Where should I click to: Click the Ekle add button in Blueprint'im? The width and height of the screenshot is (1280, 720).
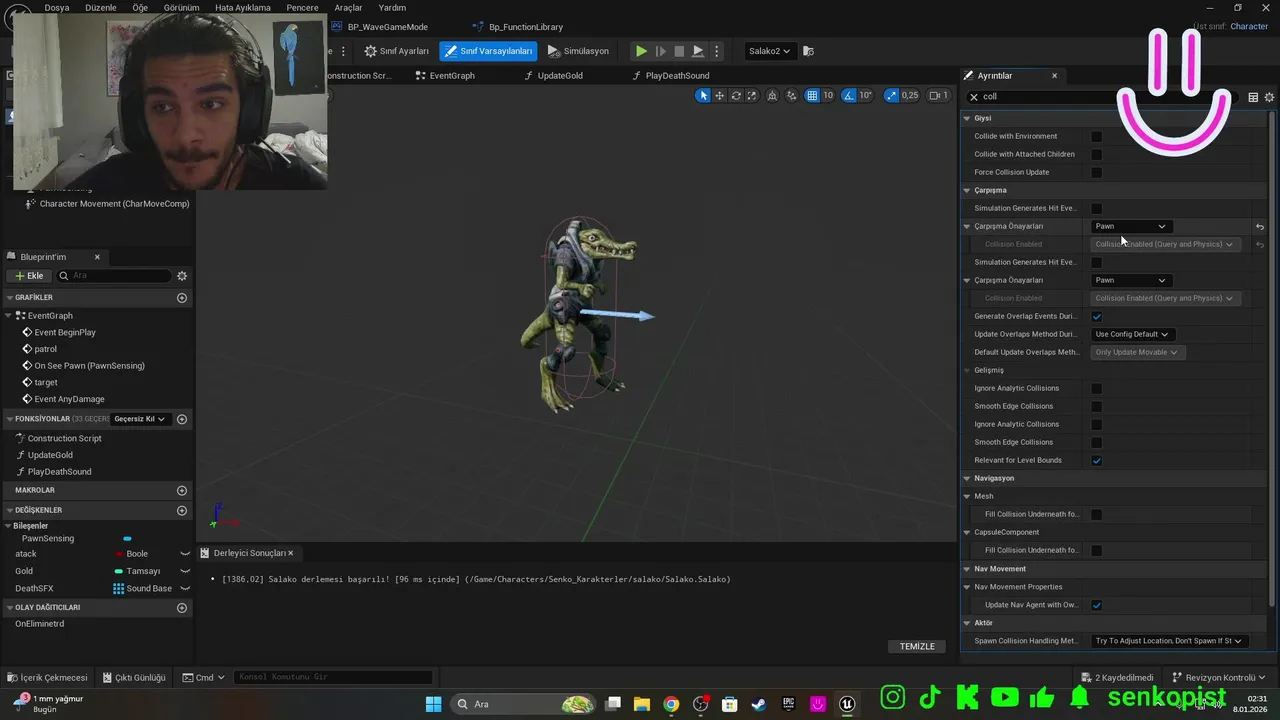pyautogui.click(x=29, y=276)
